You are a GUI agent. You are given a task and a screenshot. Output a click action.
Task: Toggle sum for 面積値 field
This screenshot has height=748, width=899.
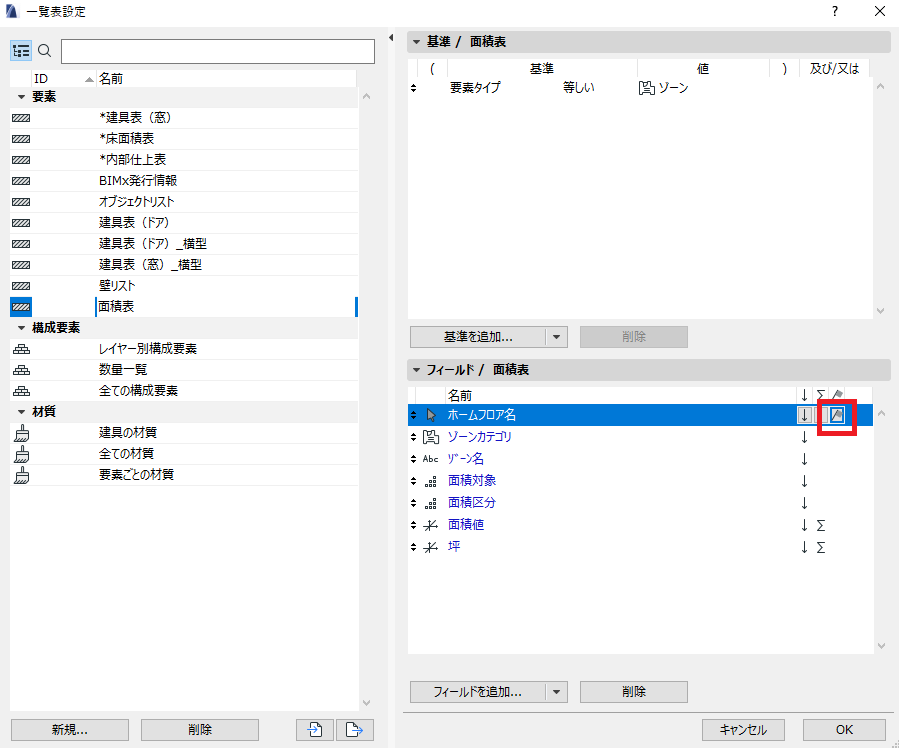(820, 525)
